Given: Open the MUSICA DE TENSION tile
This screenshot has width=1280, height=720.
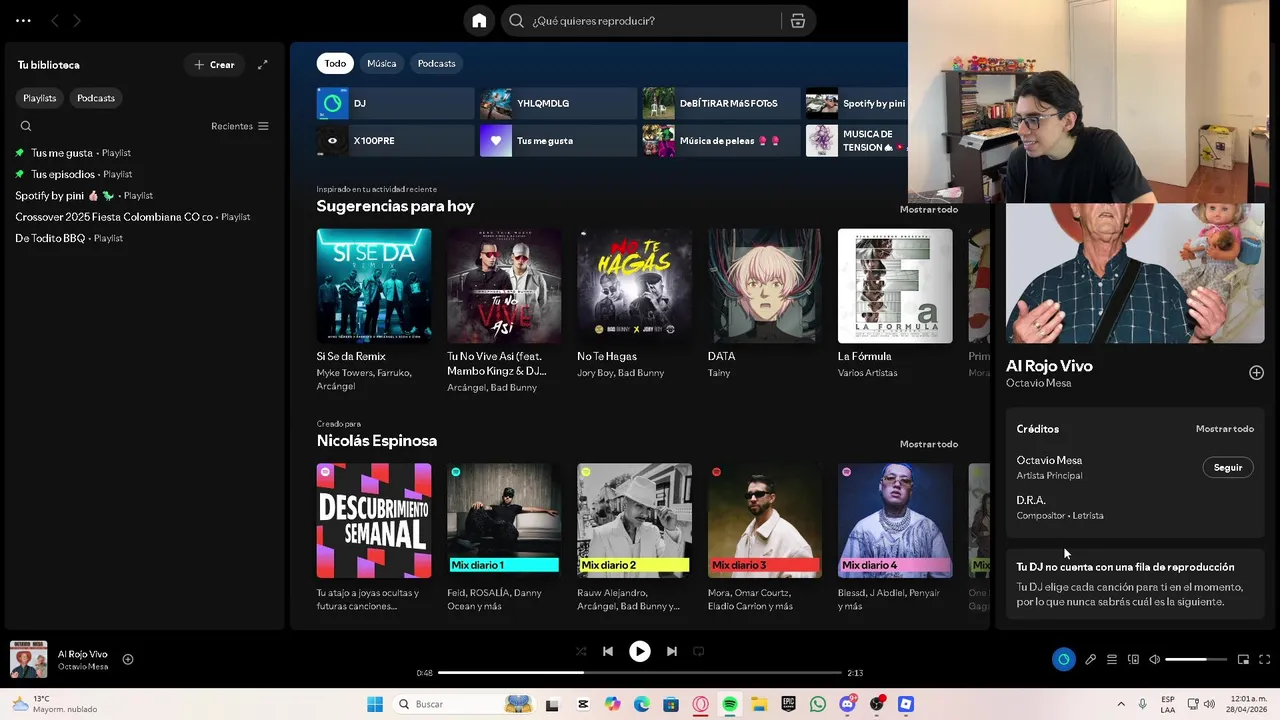Looking at the screenshot, I should coord(857,141).
